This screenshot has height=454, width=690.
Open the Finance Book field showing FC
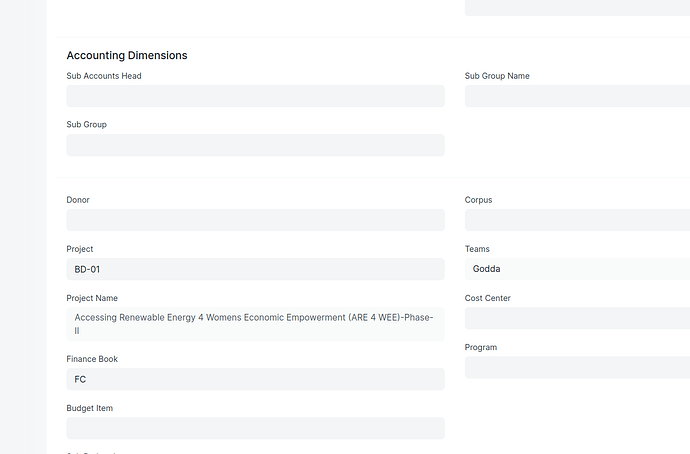(255, 379)
